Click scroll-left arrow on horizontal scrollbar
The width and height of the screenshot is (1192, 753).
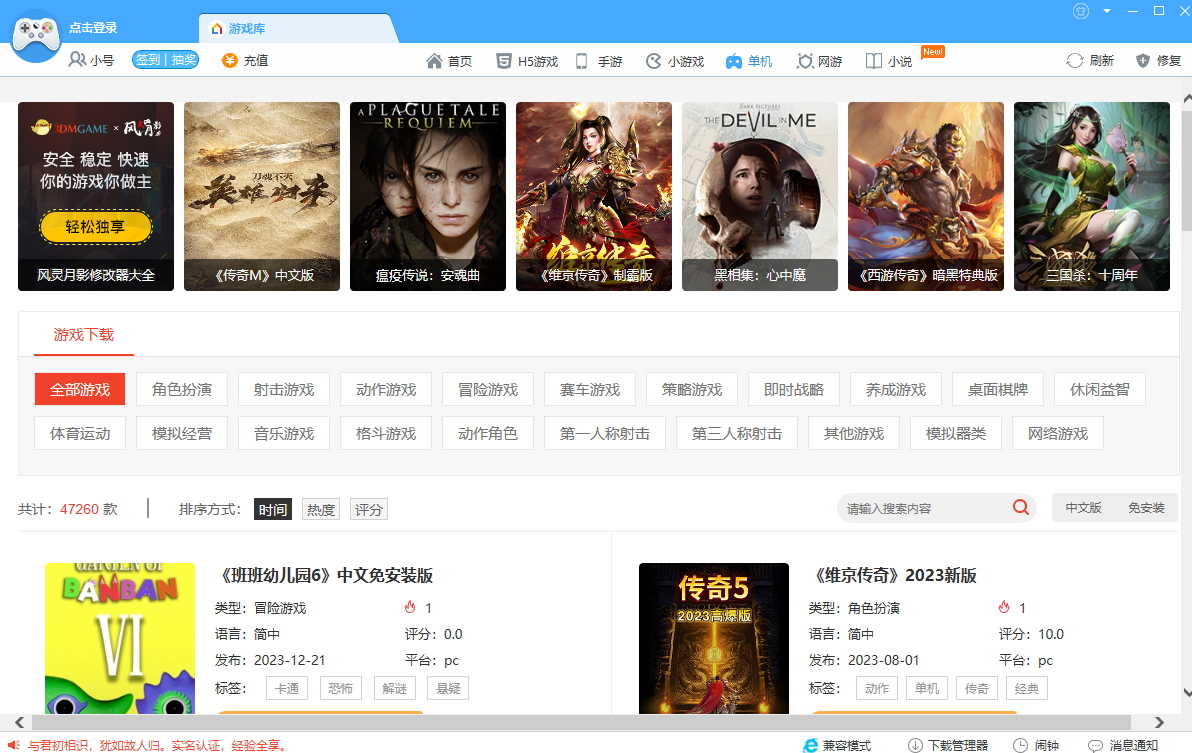(20, 722)
